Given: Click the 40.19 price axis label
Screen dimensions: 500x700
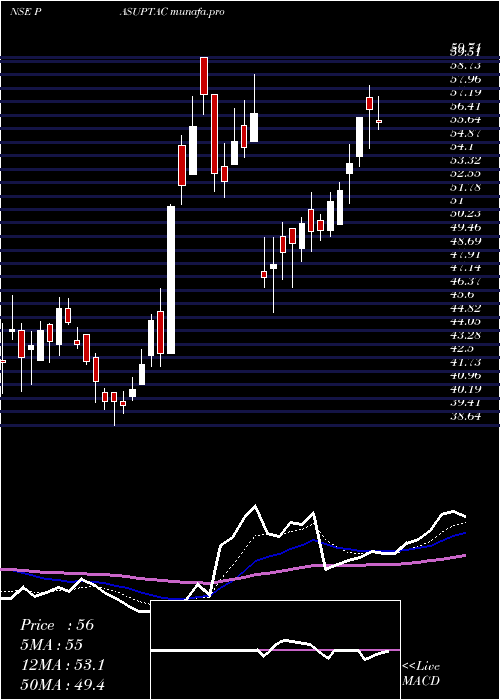Looking at the screenshot, I should pos(465,388).
